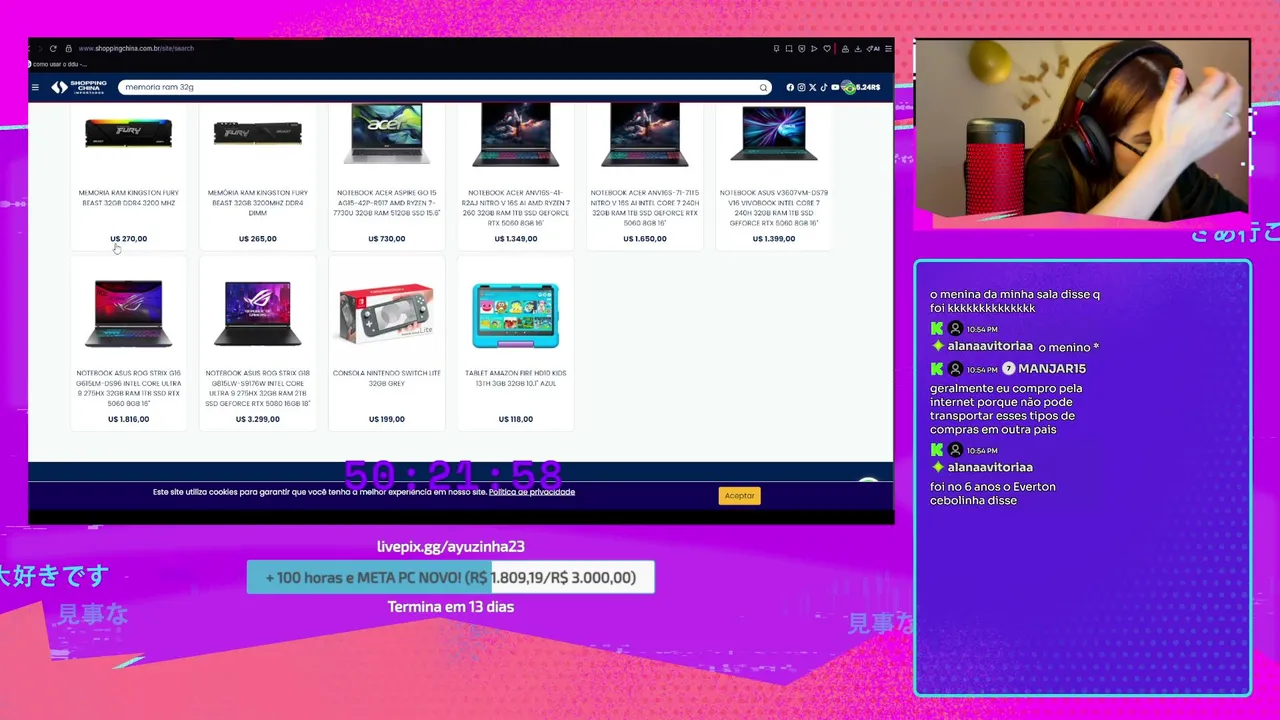Open the Acer Nitro V 16S Ryzen 7 image
The width and height of the screenshot is (1280, 720).
pyautogui.click(x=516, y=133)
